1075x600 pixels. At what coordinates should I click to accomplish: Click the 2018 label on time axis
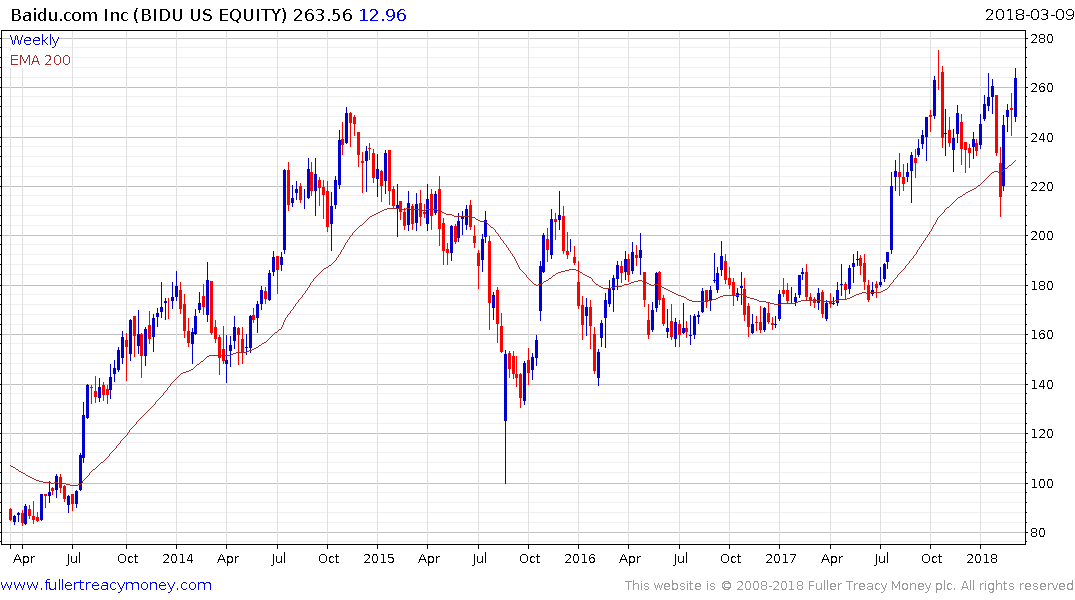tap(982, 558)
